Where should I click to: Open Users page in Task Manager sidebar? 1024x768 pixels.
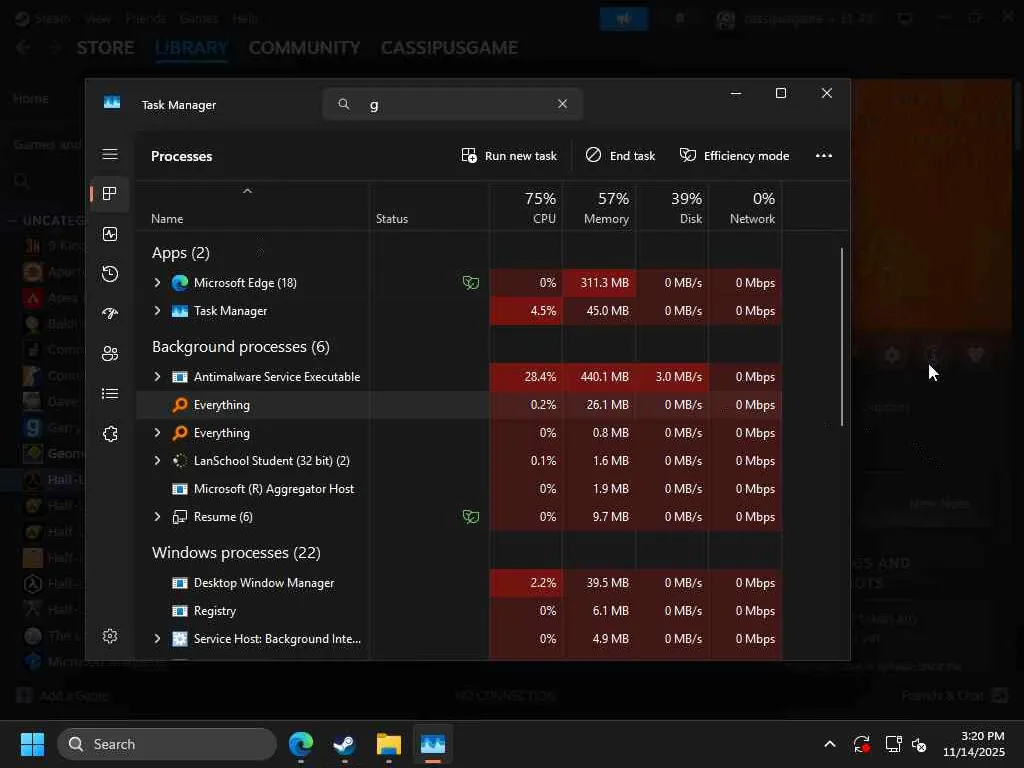(110, 353)
